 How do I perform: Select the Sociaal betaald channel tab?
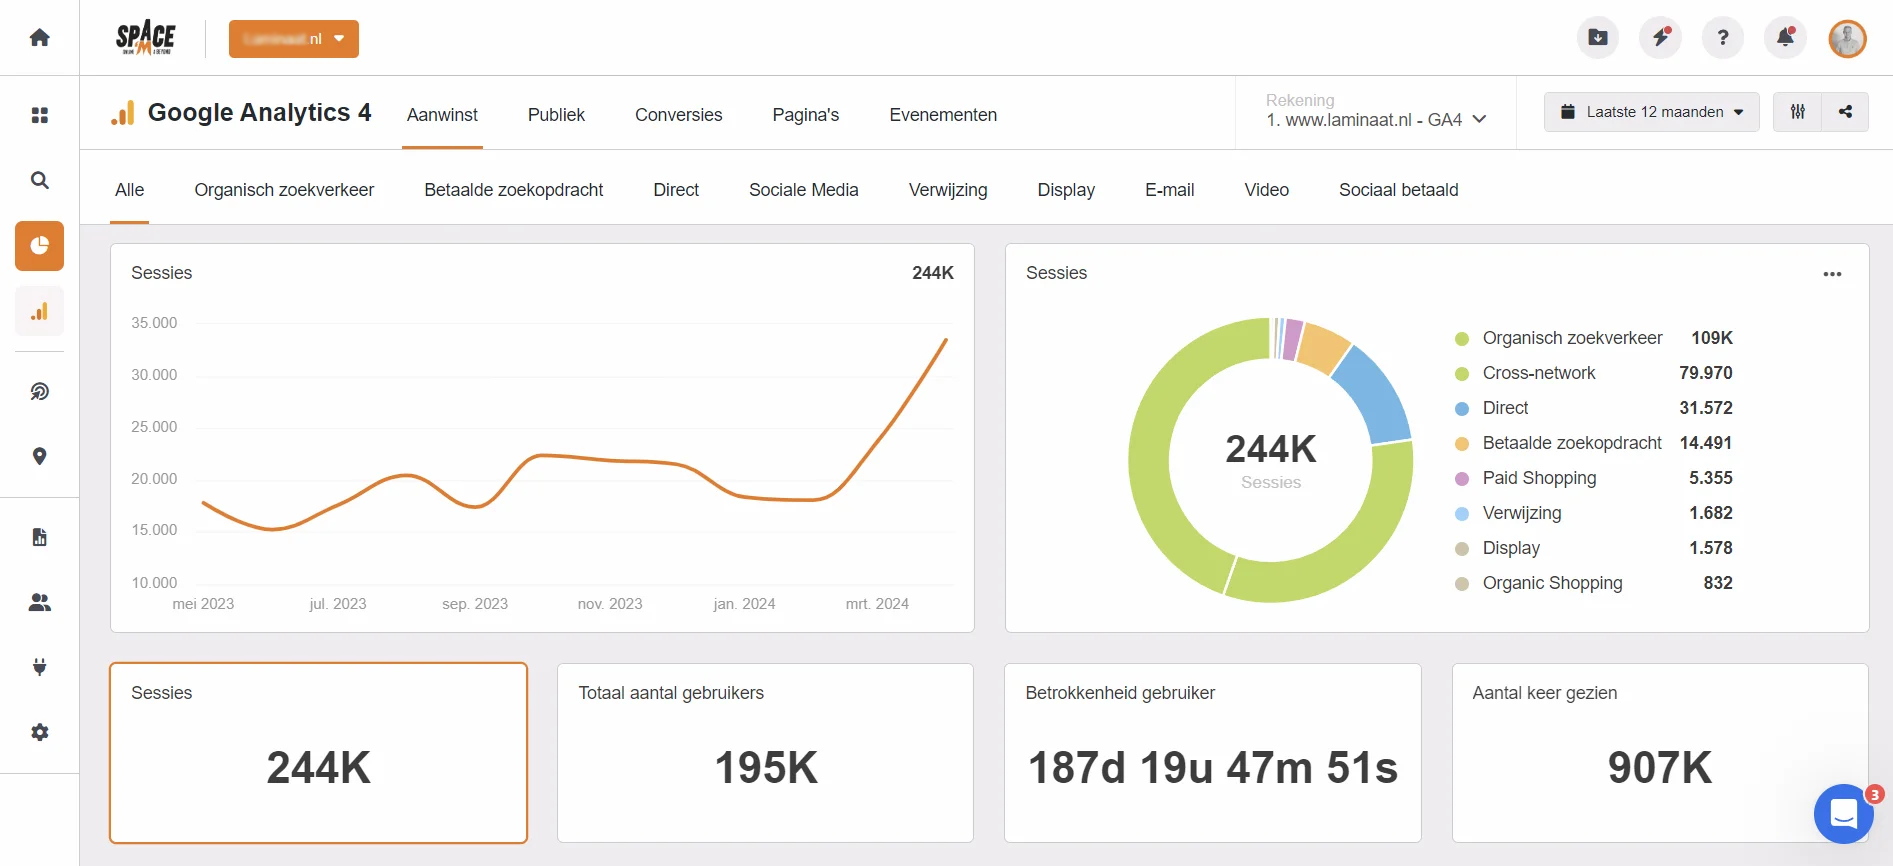click(x=1398, y=190)
